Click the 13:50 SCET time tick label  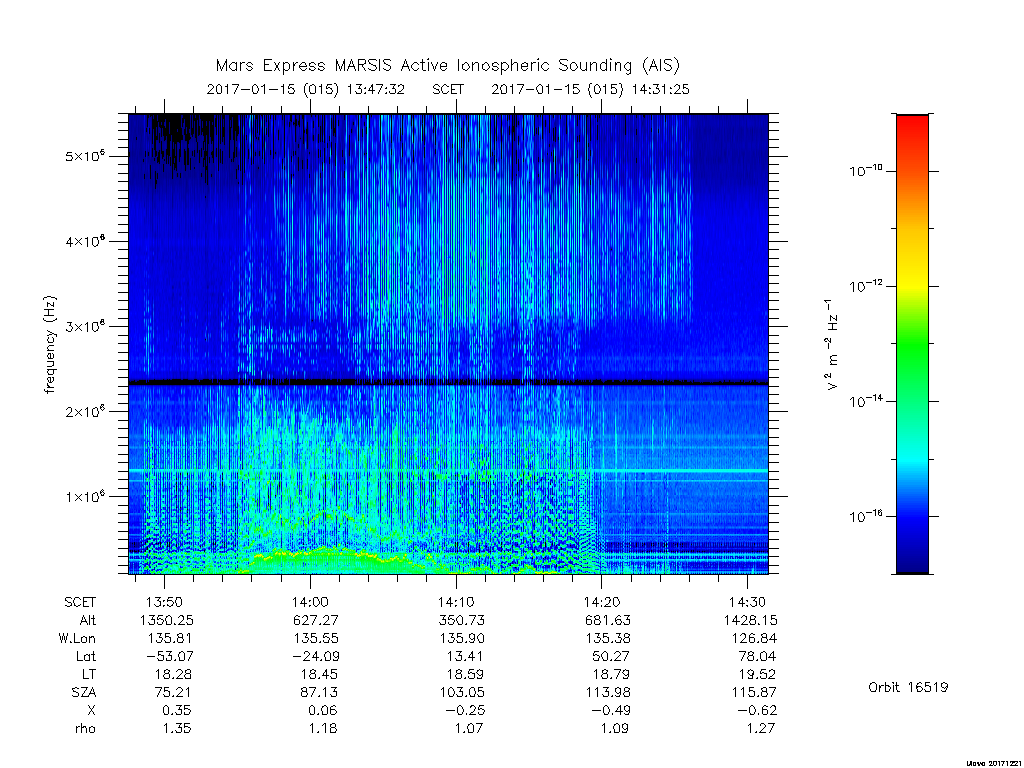click(x=165, y=601)
